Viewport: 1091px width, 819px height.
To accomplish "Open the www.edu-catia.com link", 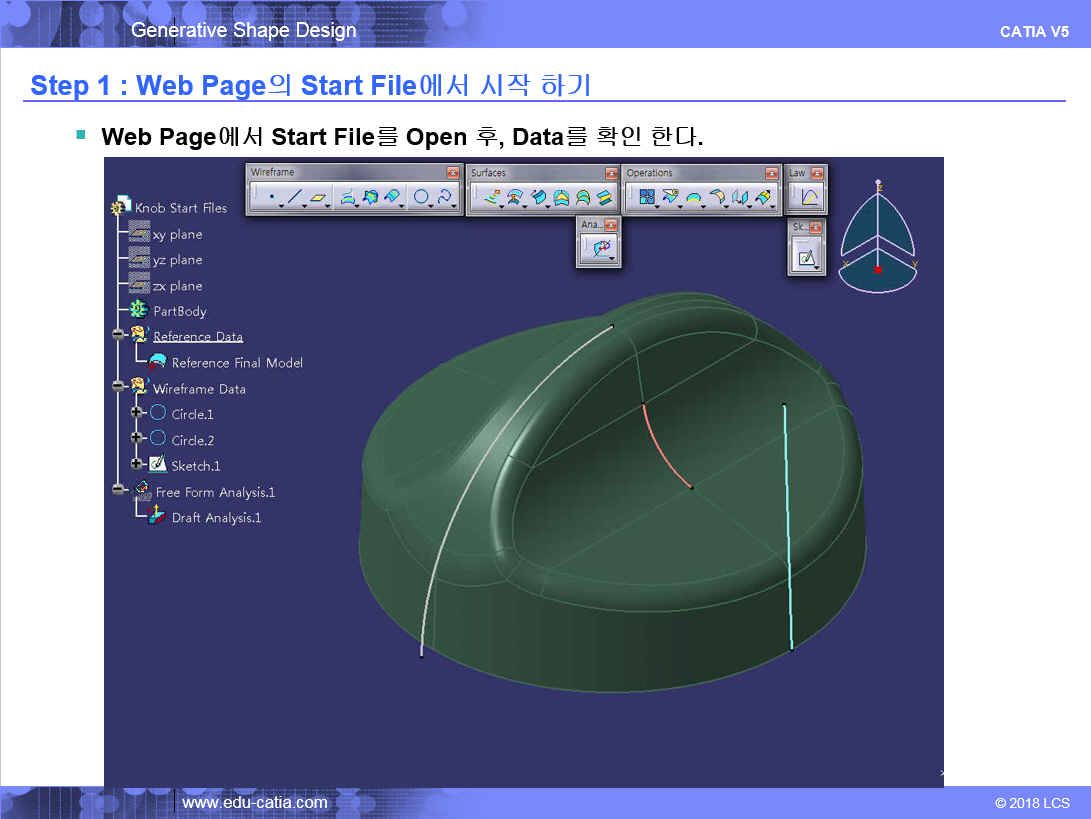I will coord(254,802).
